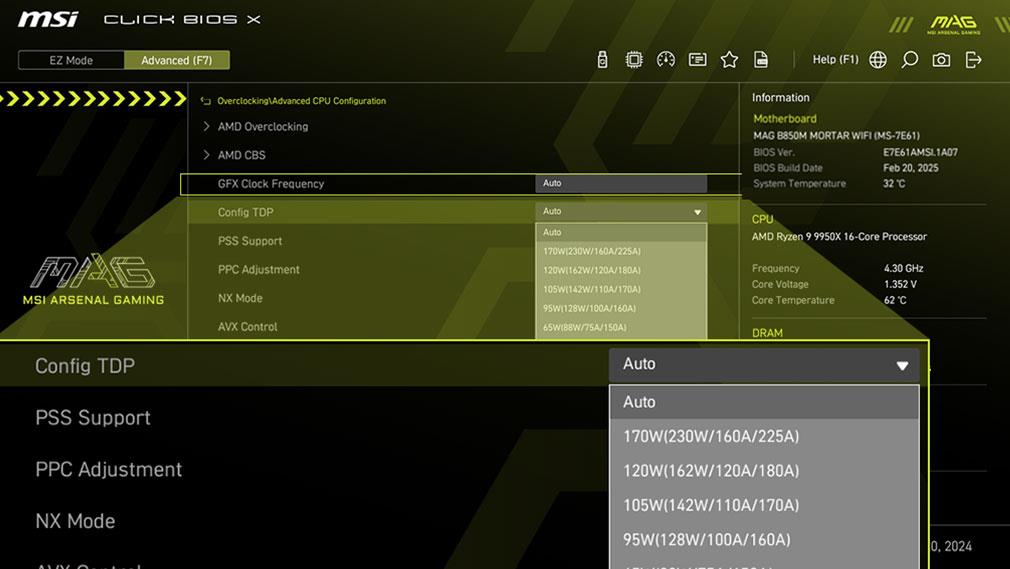The image size is (1010, 569).
Task: Click the profile card icon
Action: 697,60
